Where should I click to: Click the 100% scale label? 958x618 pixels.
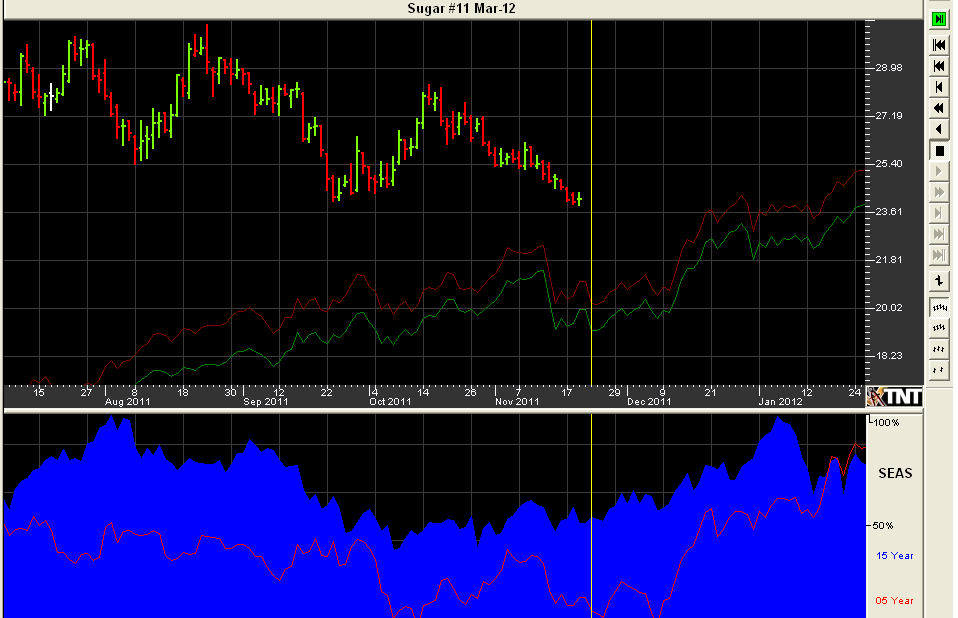886,423
